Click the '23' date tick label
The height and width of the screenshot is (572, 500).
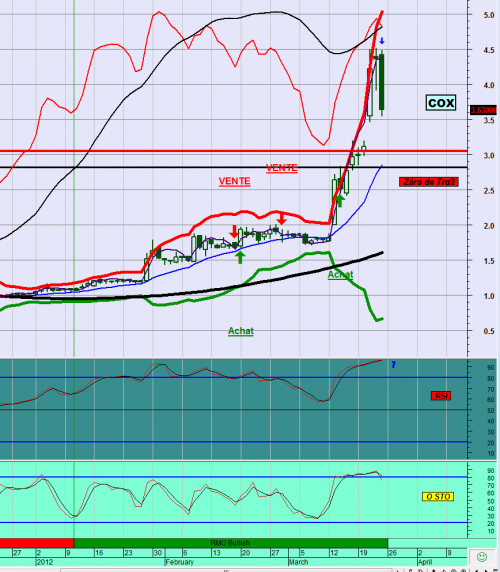(128, 553)
